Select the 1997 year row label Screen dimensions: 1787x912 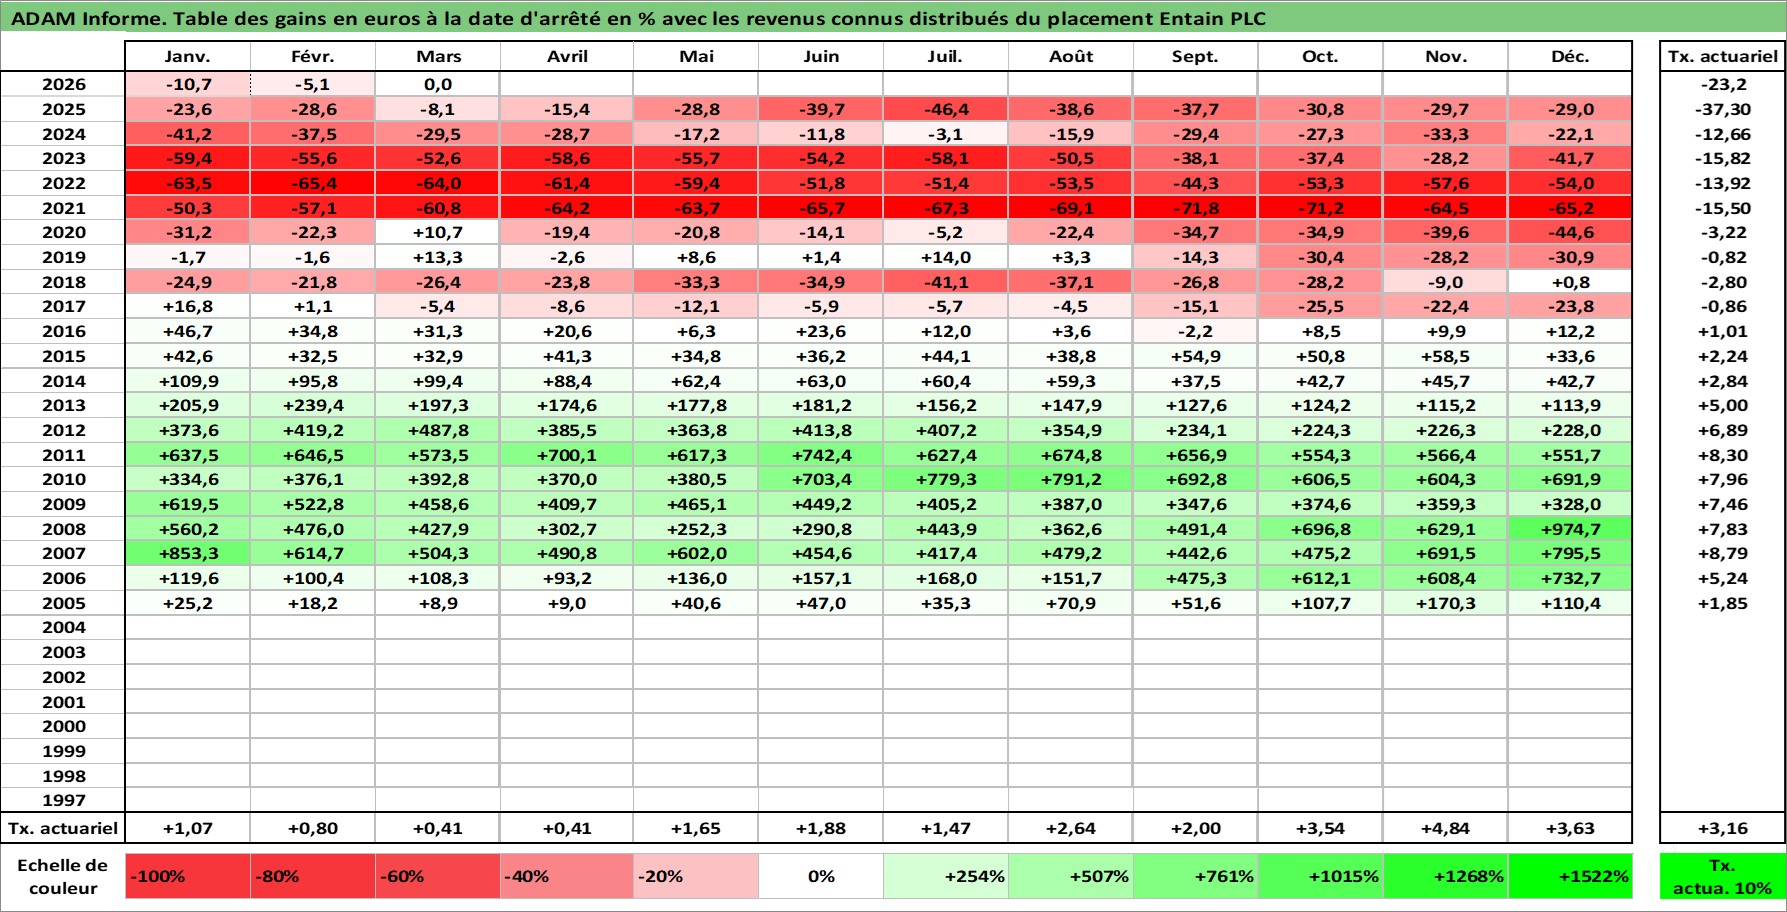click(x=63, y=800)
